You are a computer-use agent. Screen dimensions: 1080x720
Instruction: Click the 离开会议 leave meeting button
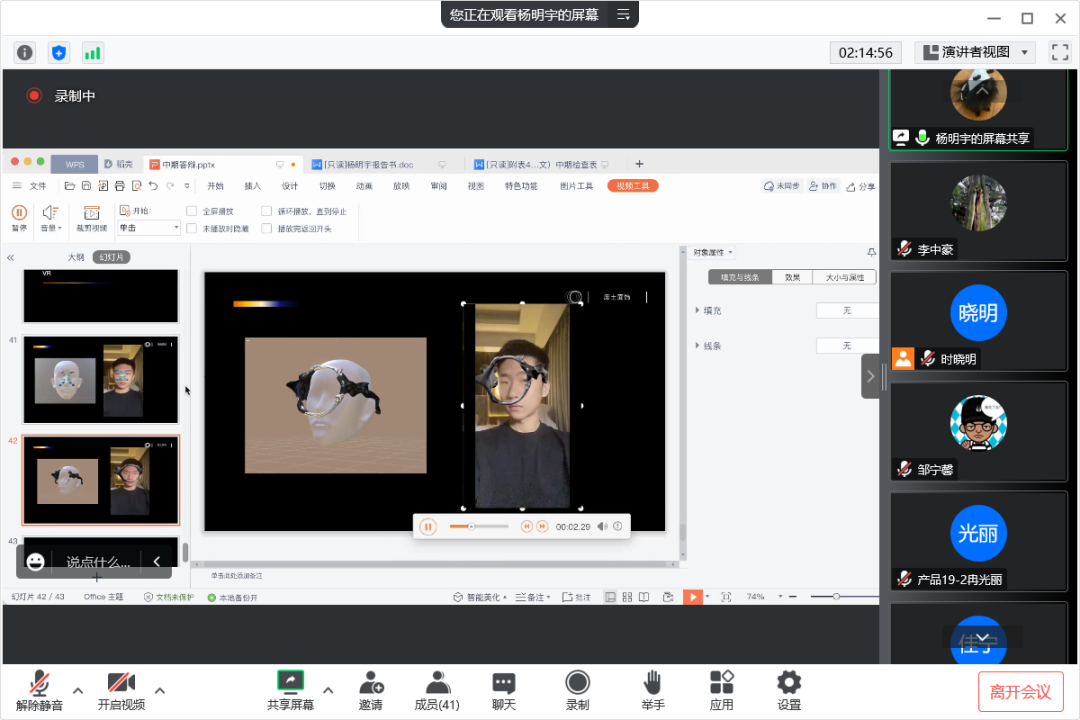point(1020,692)
